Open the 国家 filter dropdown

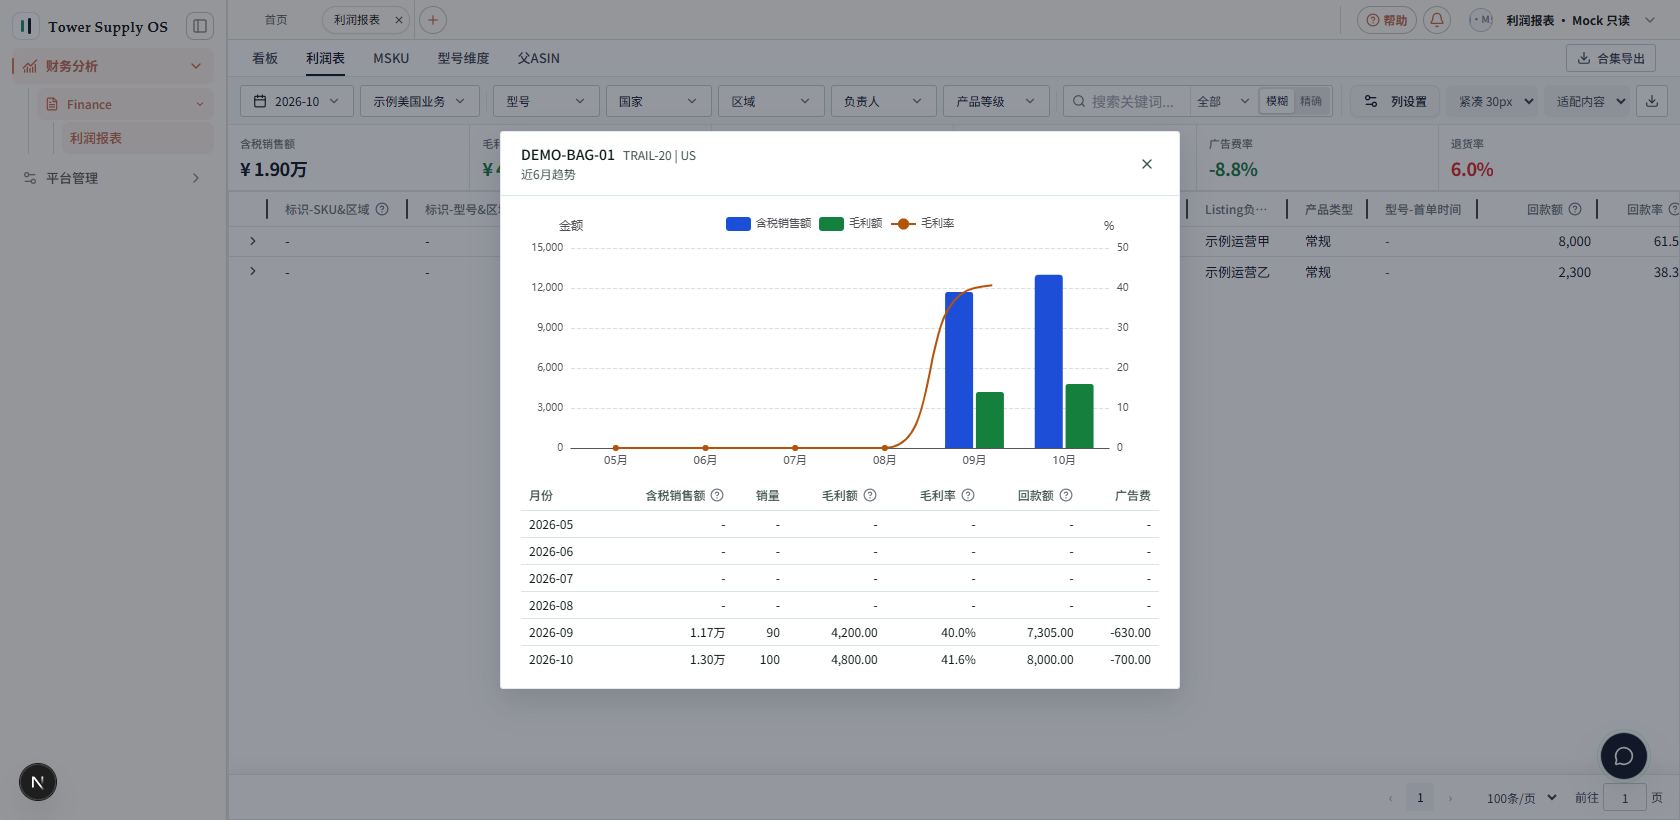[658, 101]
